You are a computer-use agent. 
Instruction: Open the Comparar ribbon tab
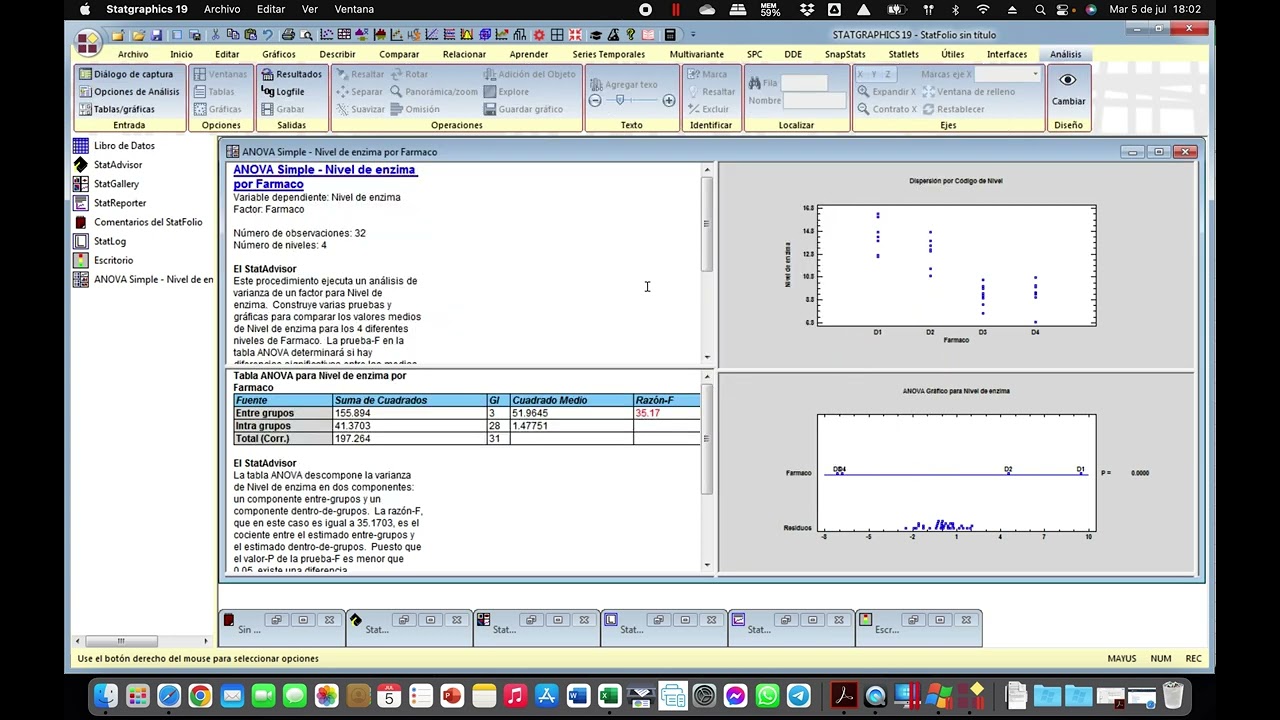click(399, 54)
